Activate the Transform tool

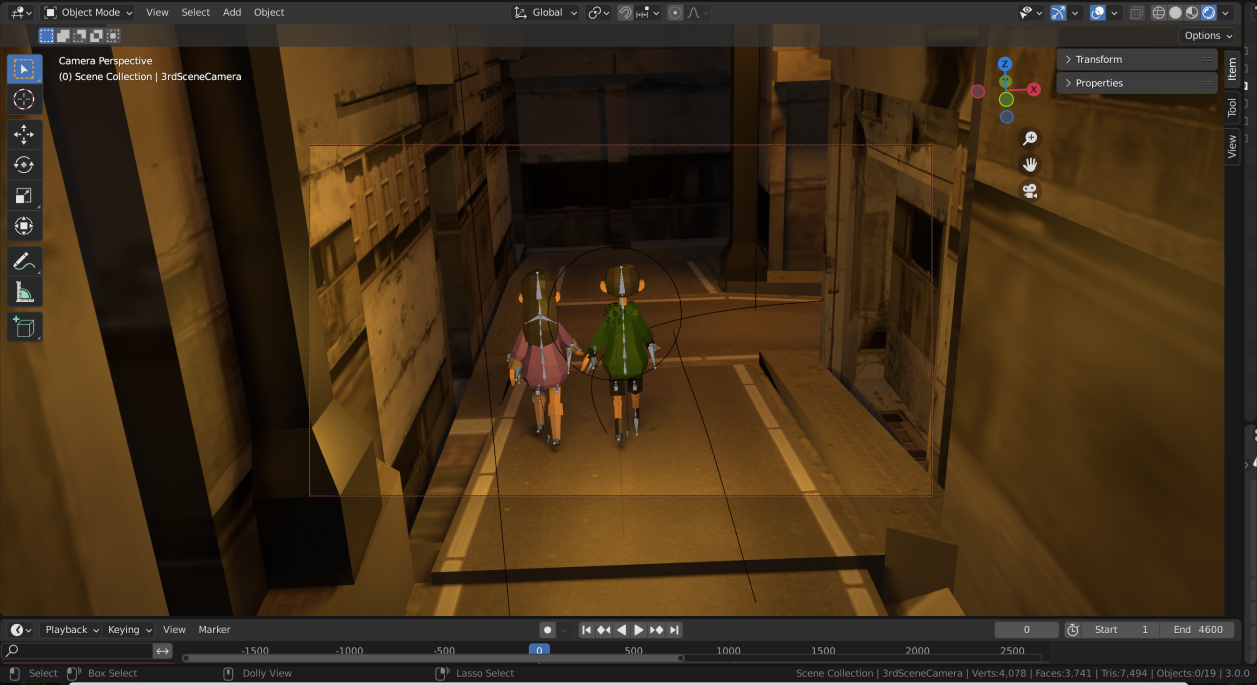click(x=24, y=226)
